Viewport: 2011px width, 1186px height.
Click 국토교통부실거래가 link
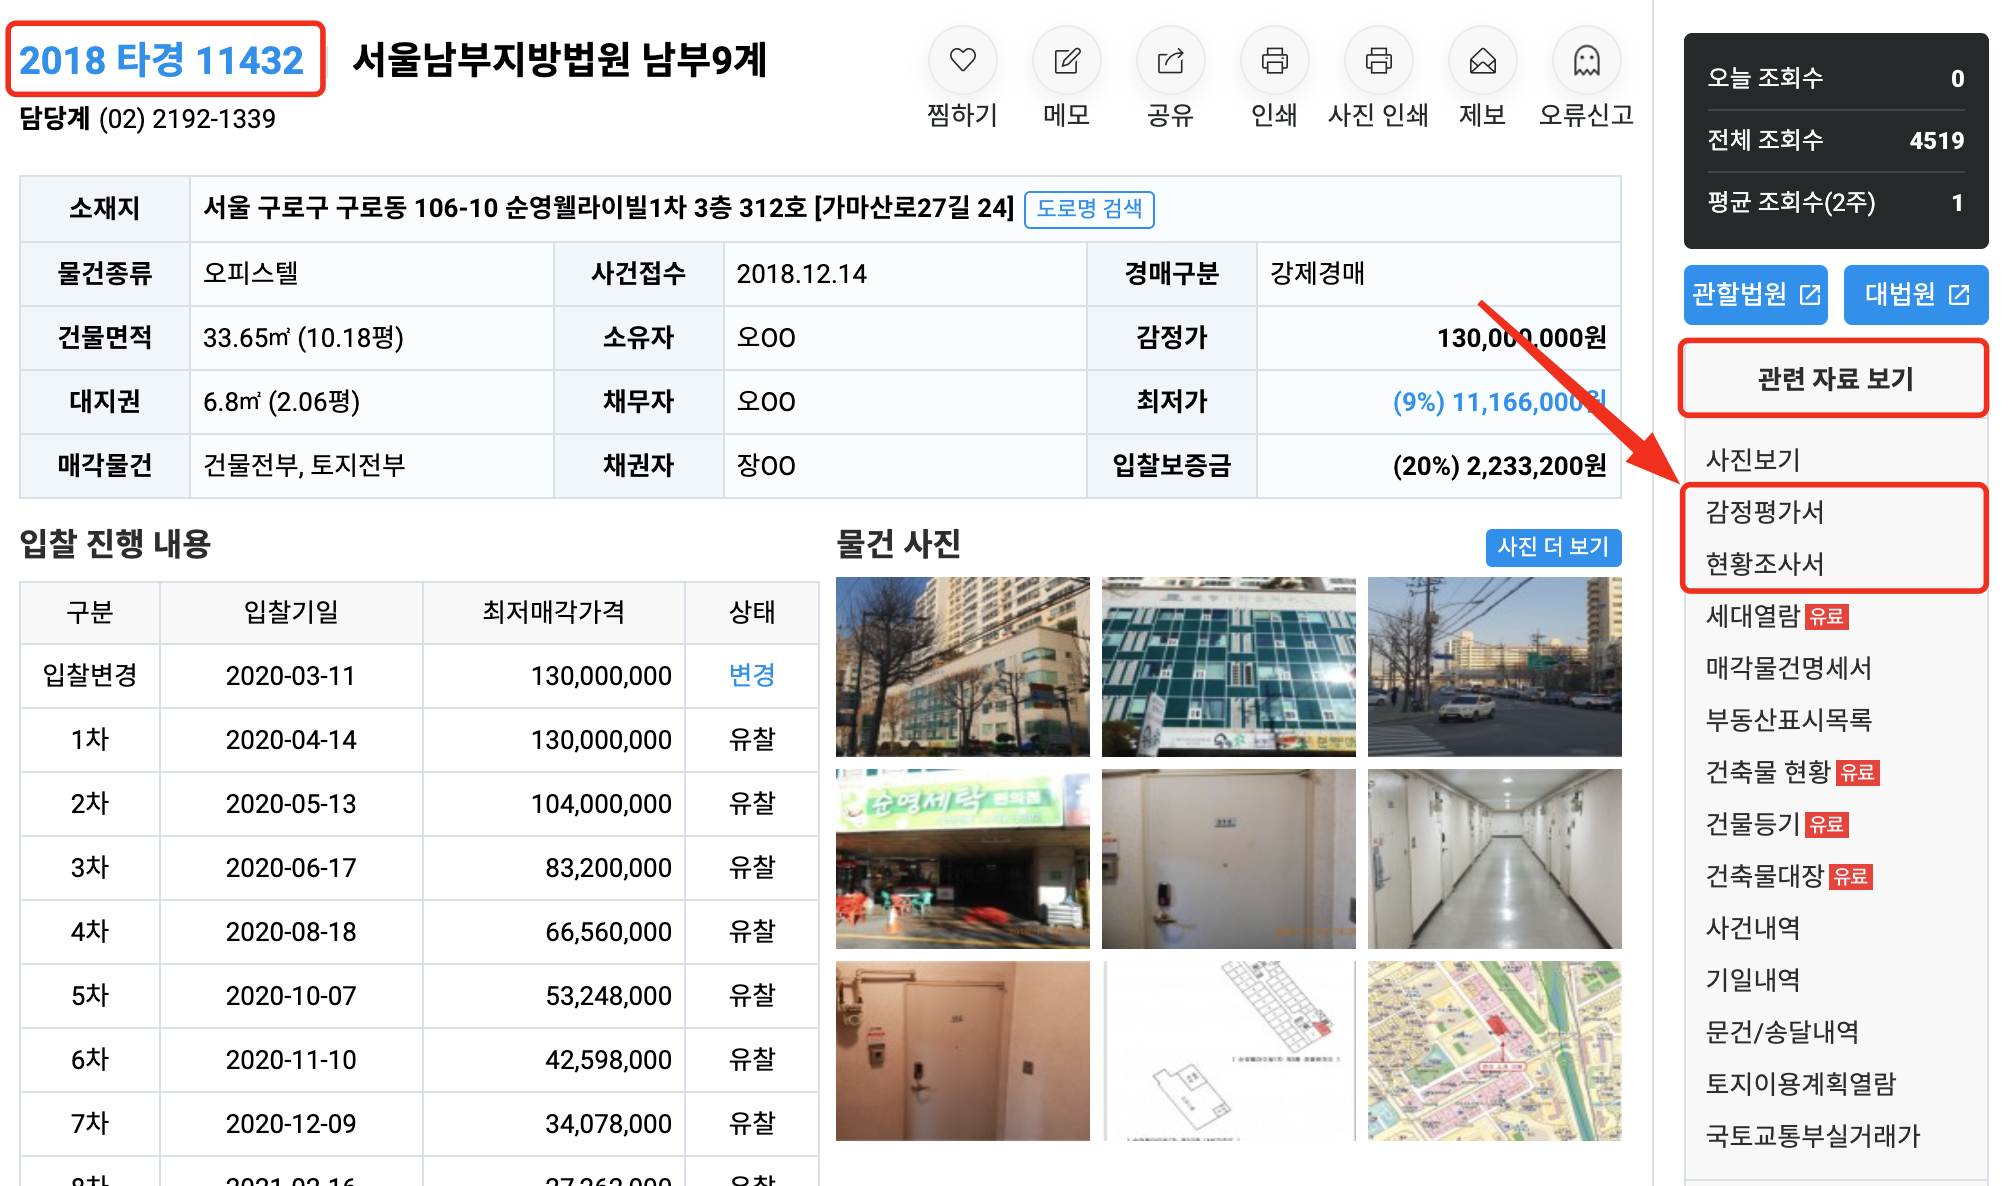(x=1812, y=1136)
